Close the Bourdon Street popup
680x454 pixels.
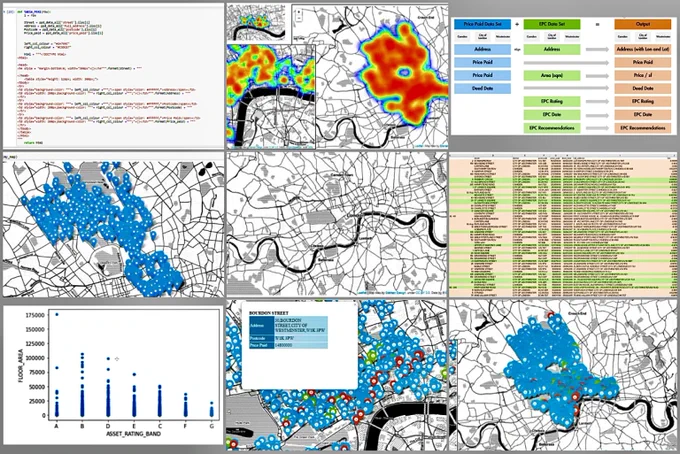(x=354, y=304)
